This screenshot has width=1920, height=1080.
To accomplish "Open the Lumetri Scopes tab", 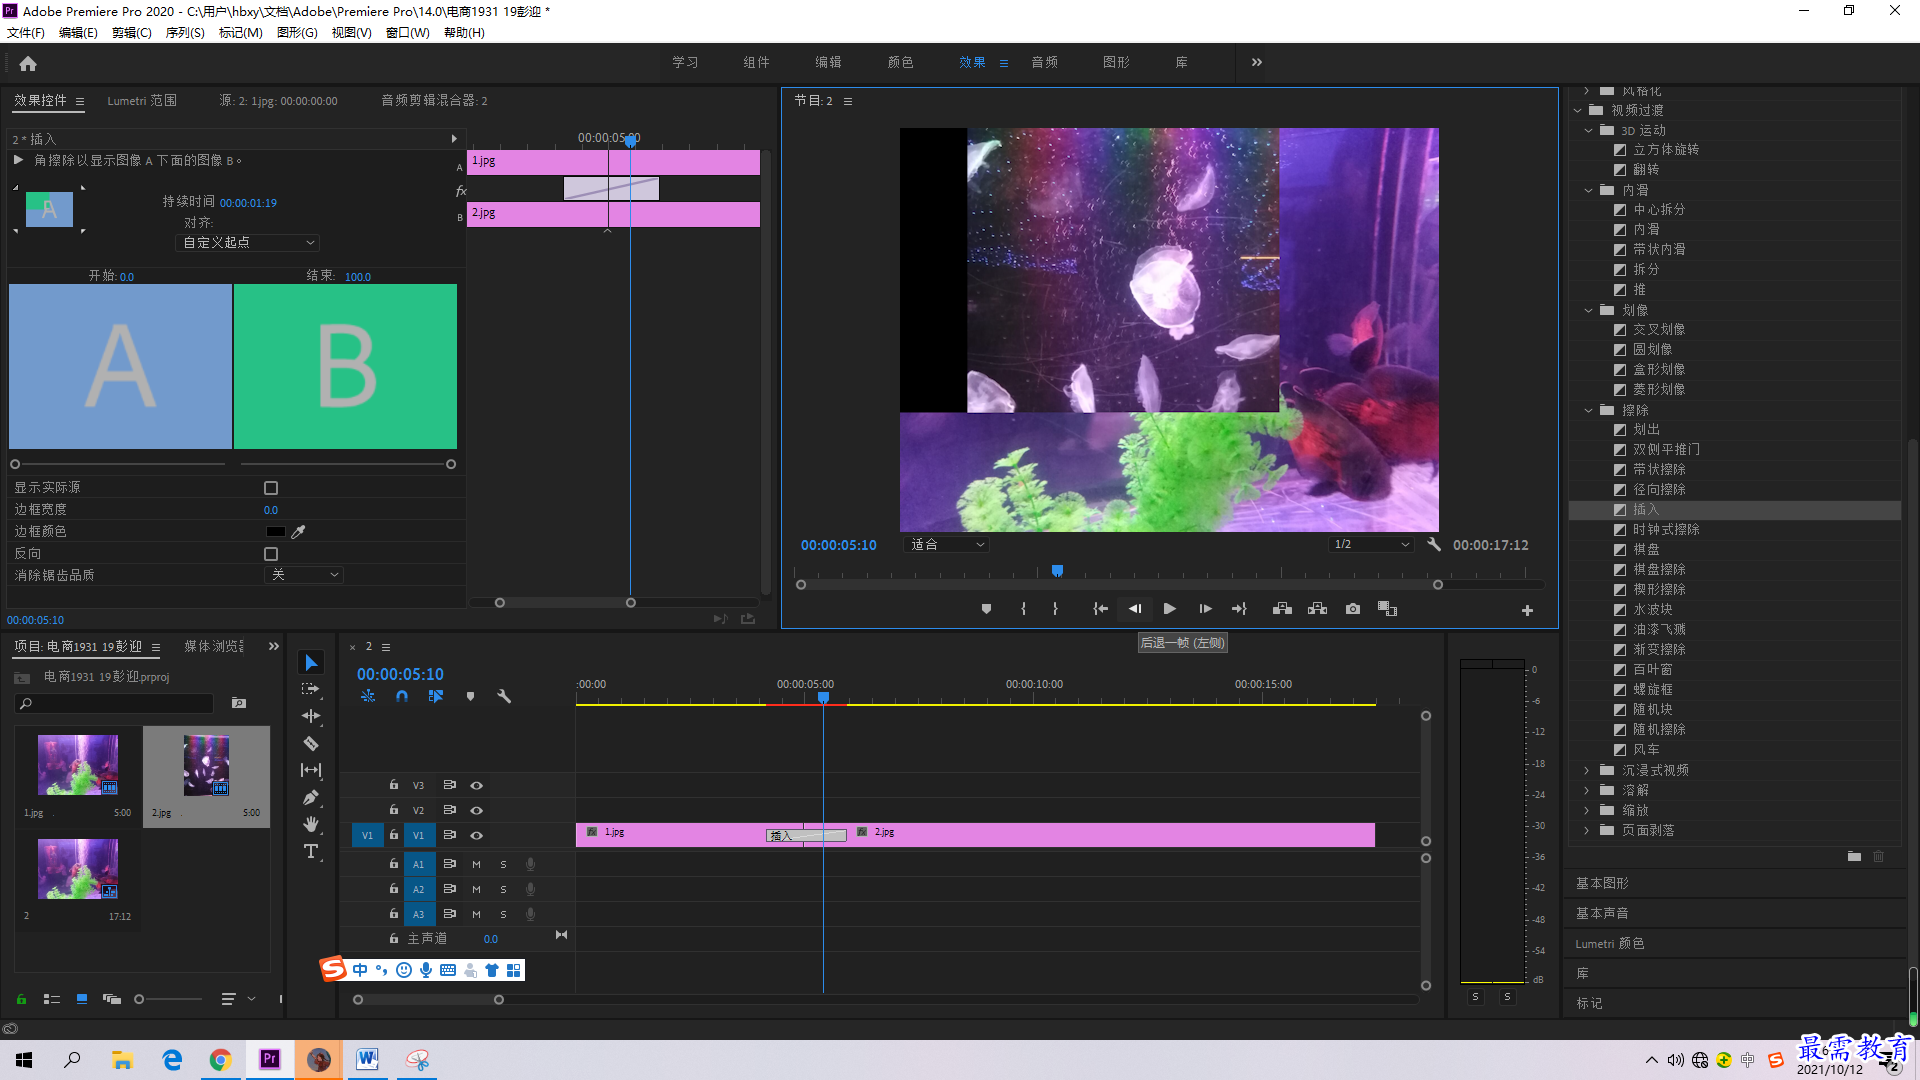I will (142, 101).
